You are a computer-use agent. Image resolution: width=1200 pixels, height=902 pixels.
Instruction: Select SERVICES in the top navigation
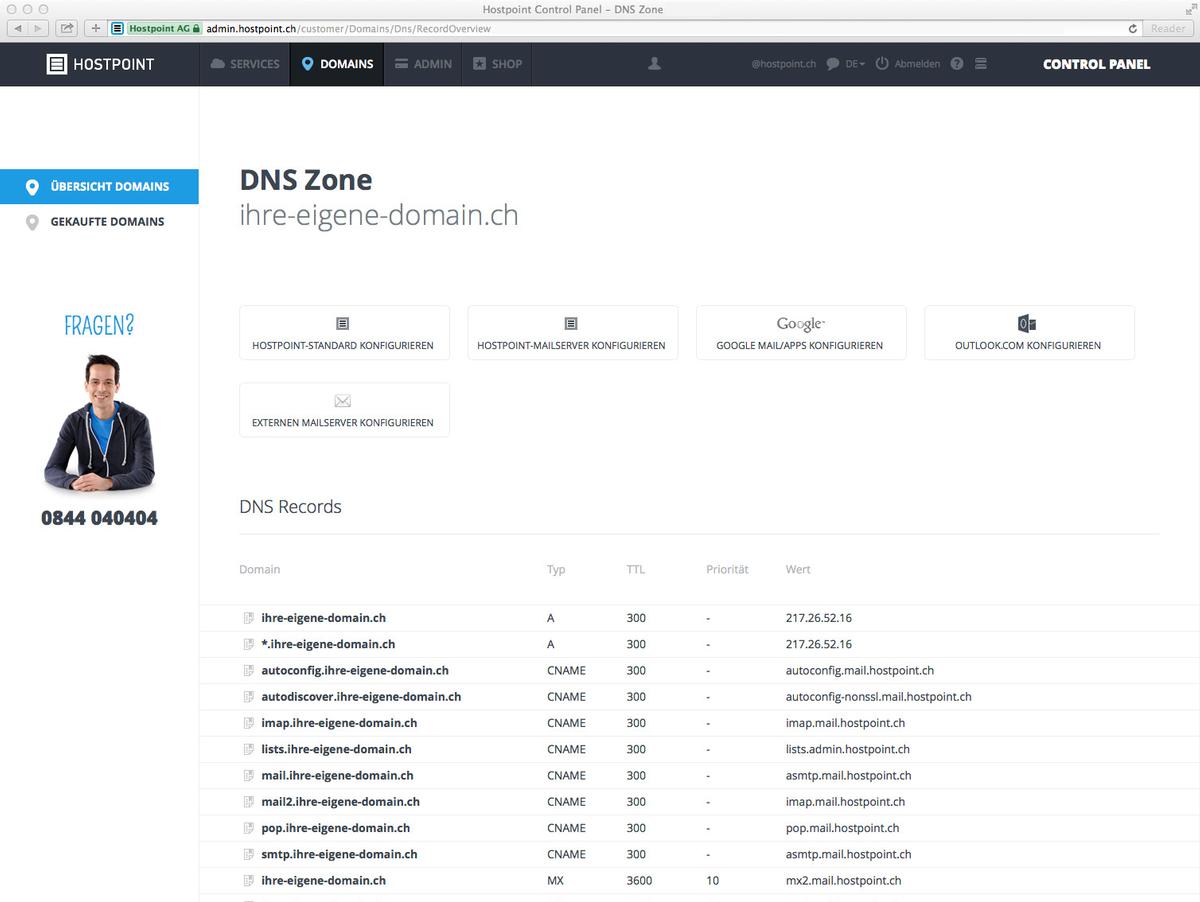click(x=244, y=63)
